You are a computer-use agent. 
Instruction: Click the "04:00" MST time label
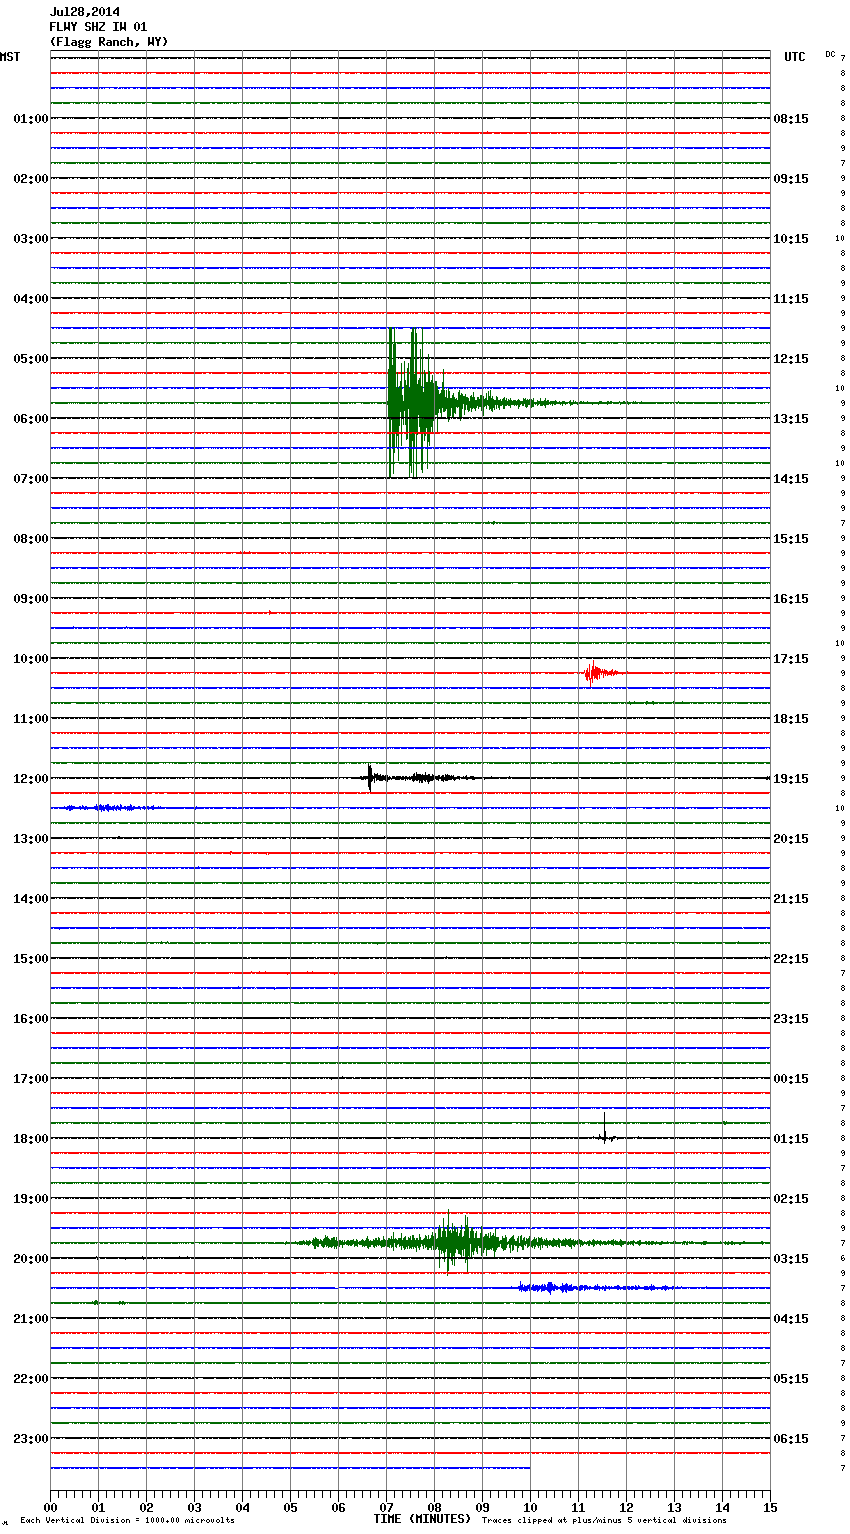31,299
